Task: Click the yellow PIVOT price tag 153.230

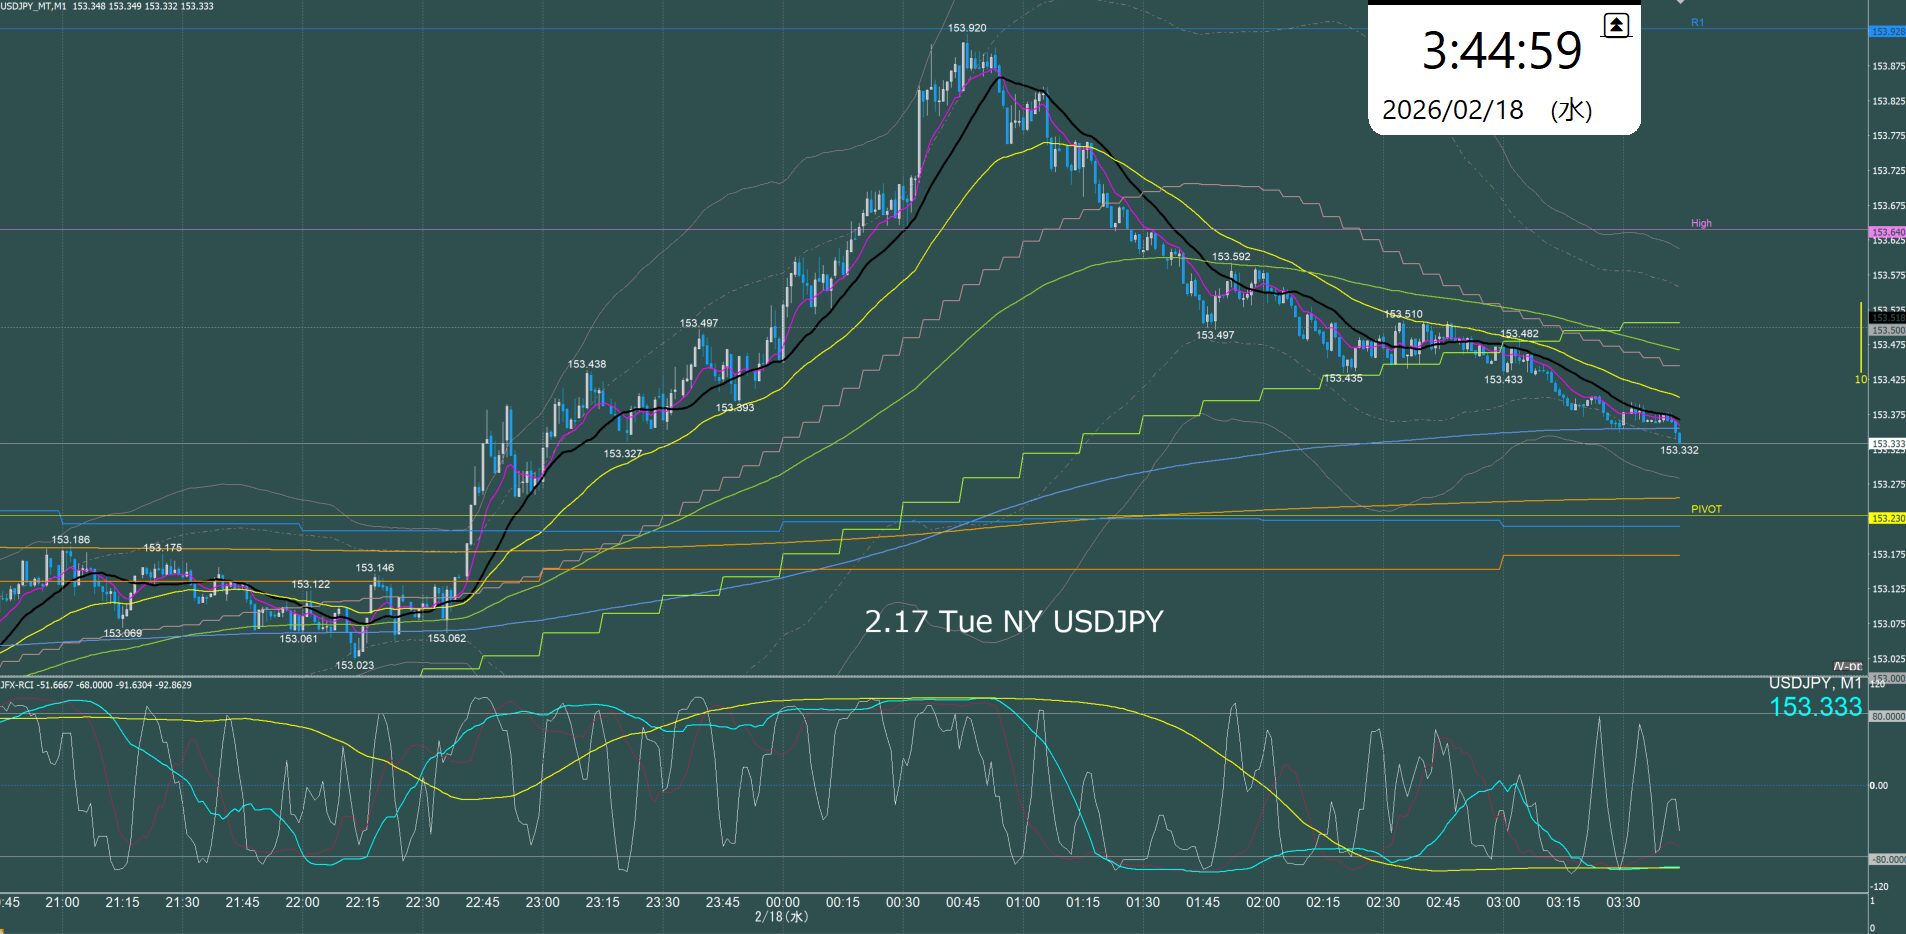Action: click(x=1887, y=518)
